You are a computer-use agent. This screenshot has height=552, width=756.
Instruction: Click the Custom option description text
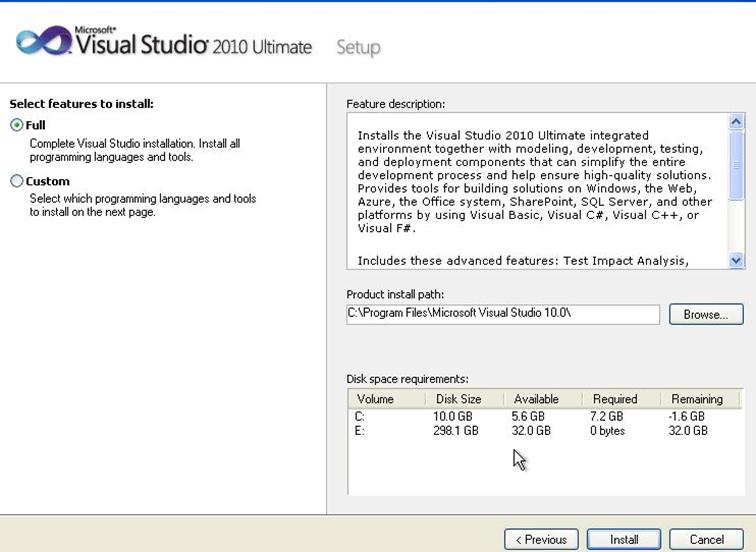tap(143, 205)
